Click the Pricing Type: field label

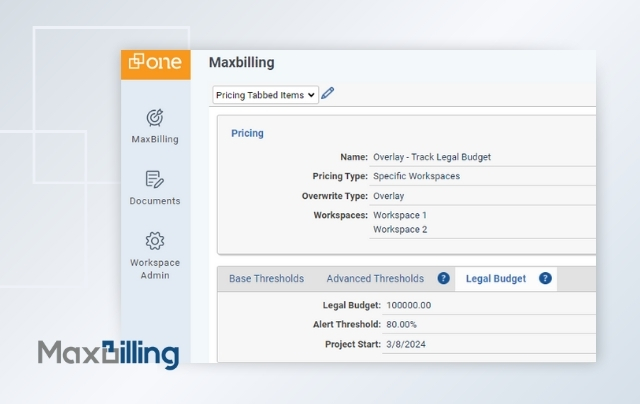point(340,176)
